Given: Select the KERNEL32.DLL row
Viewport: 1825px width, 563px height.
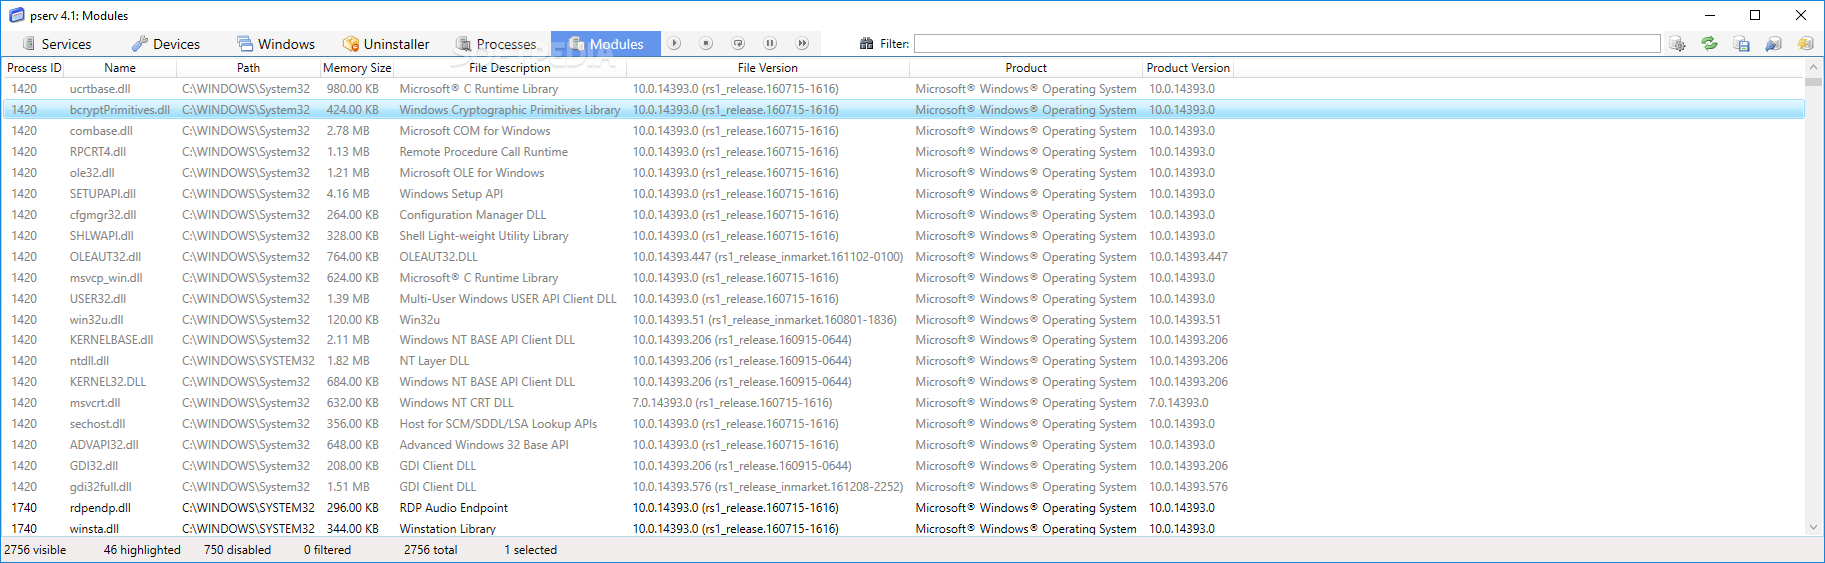Looking at the screenshot, I should 904,382.
